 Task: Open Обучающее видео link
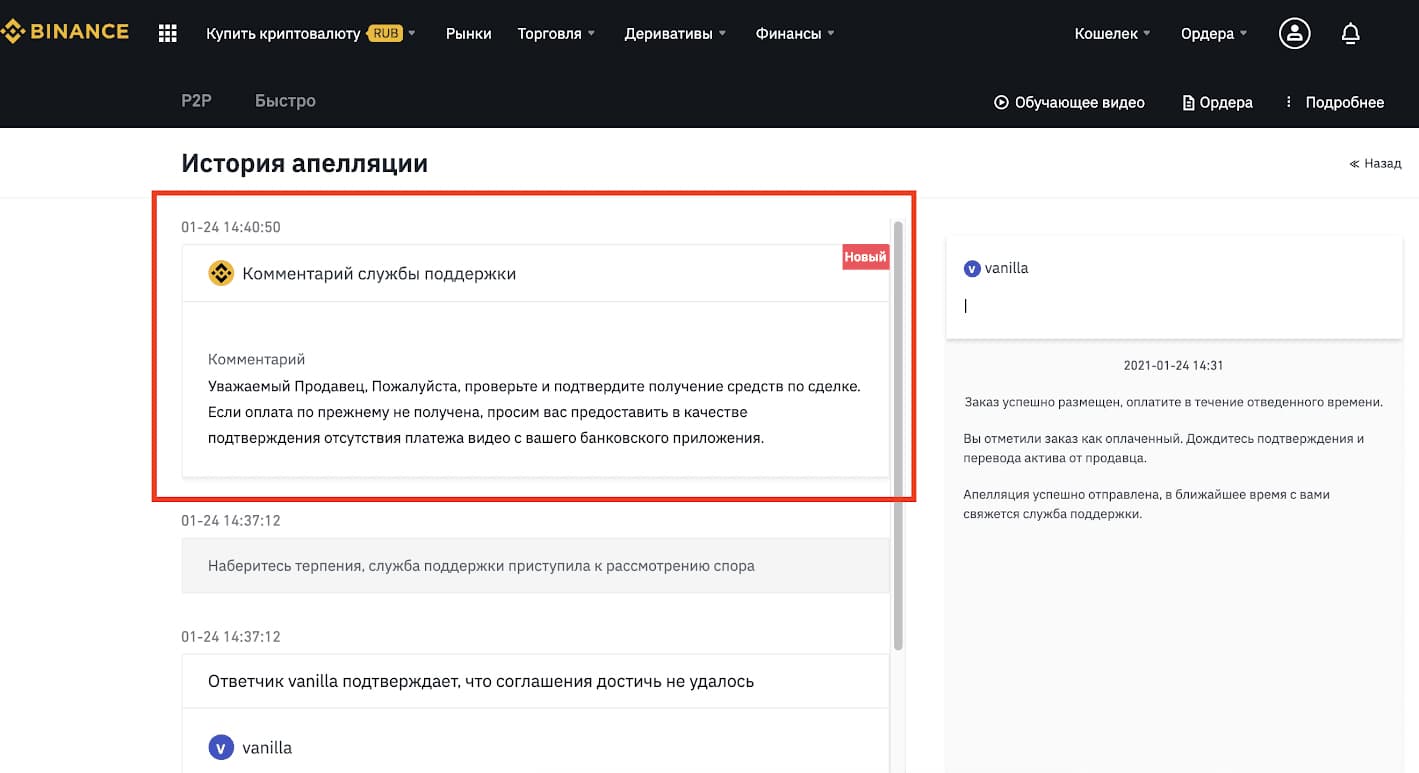pyautogui.click(x=1069, y=102)
